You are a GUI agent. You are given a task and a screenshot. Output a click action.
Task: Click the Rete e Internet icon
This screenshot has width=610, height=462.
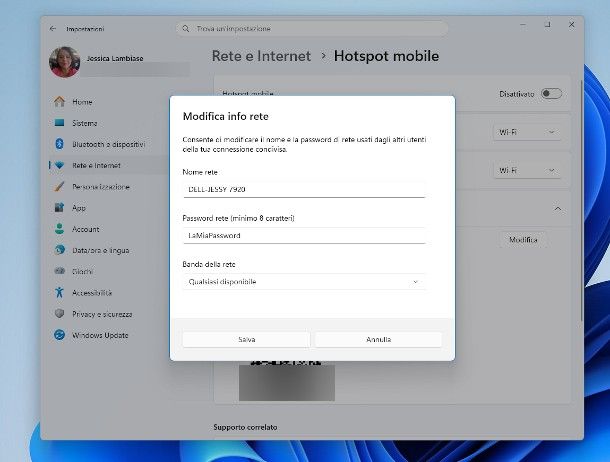[x=60, y=165]
